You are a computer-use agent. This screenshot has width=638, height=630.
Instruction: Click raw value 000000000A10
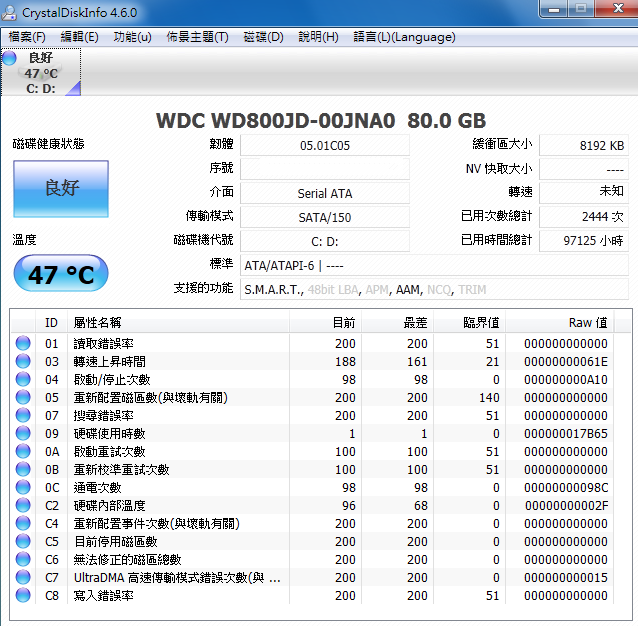(x=566, y=379)
